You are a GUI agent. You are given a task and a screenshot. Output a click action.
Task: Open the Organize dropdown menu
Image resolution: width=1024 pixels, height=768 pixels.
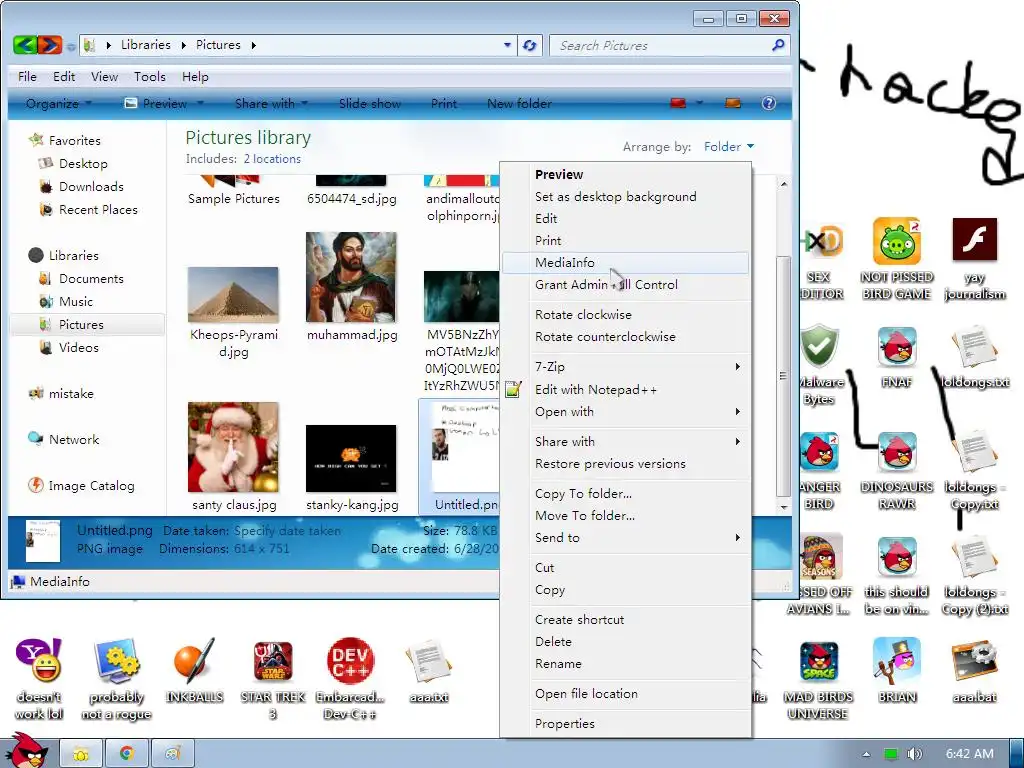pos(59,103)
